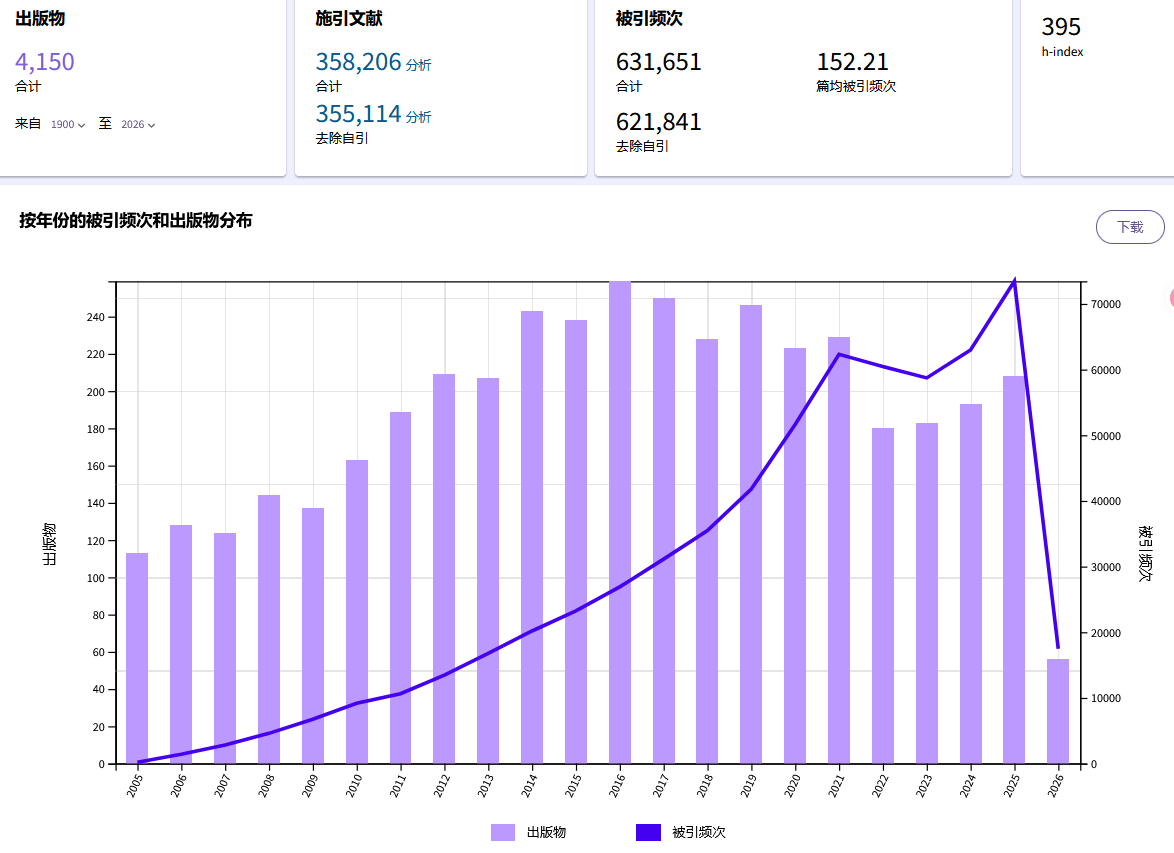Click the citation line peak at 2025

coord(1014,281)
